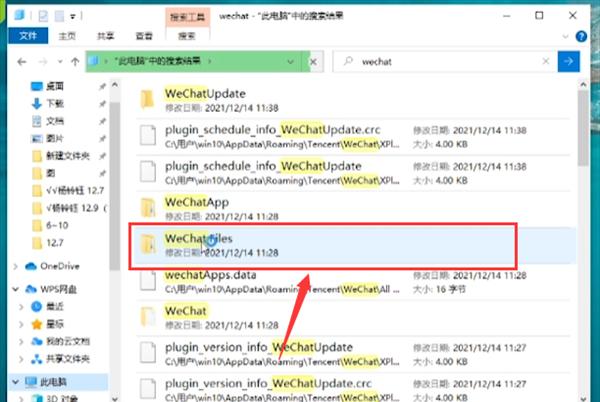Clear the wechat search text
The height and width of the screenshot is (402, 600).
tap(546, 61)
